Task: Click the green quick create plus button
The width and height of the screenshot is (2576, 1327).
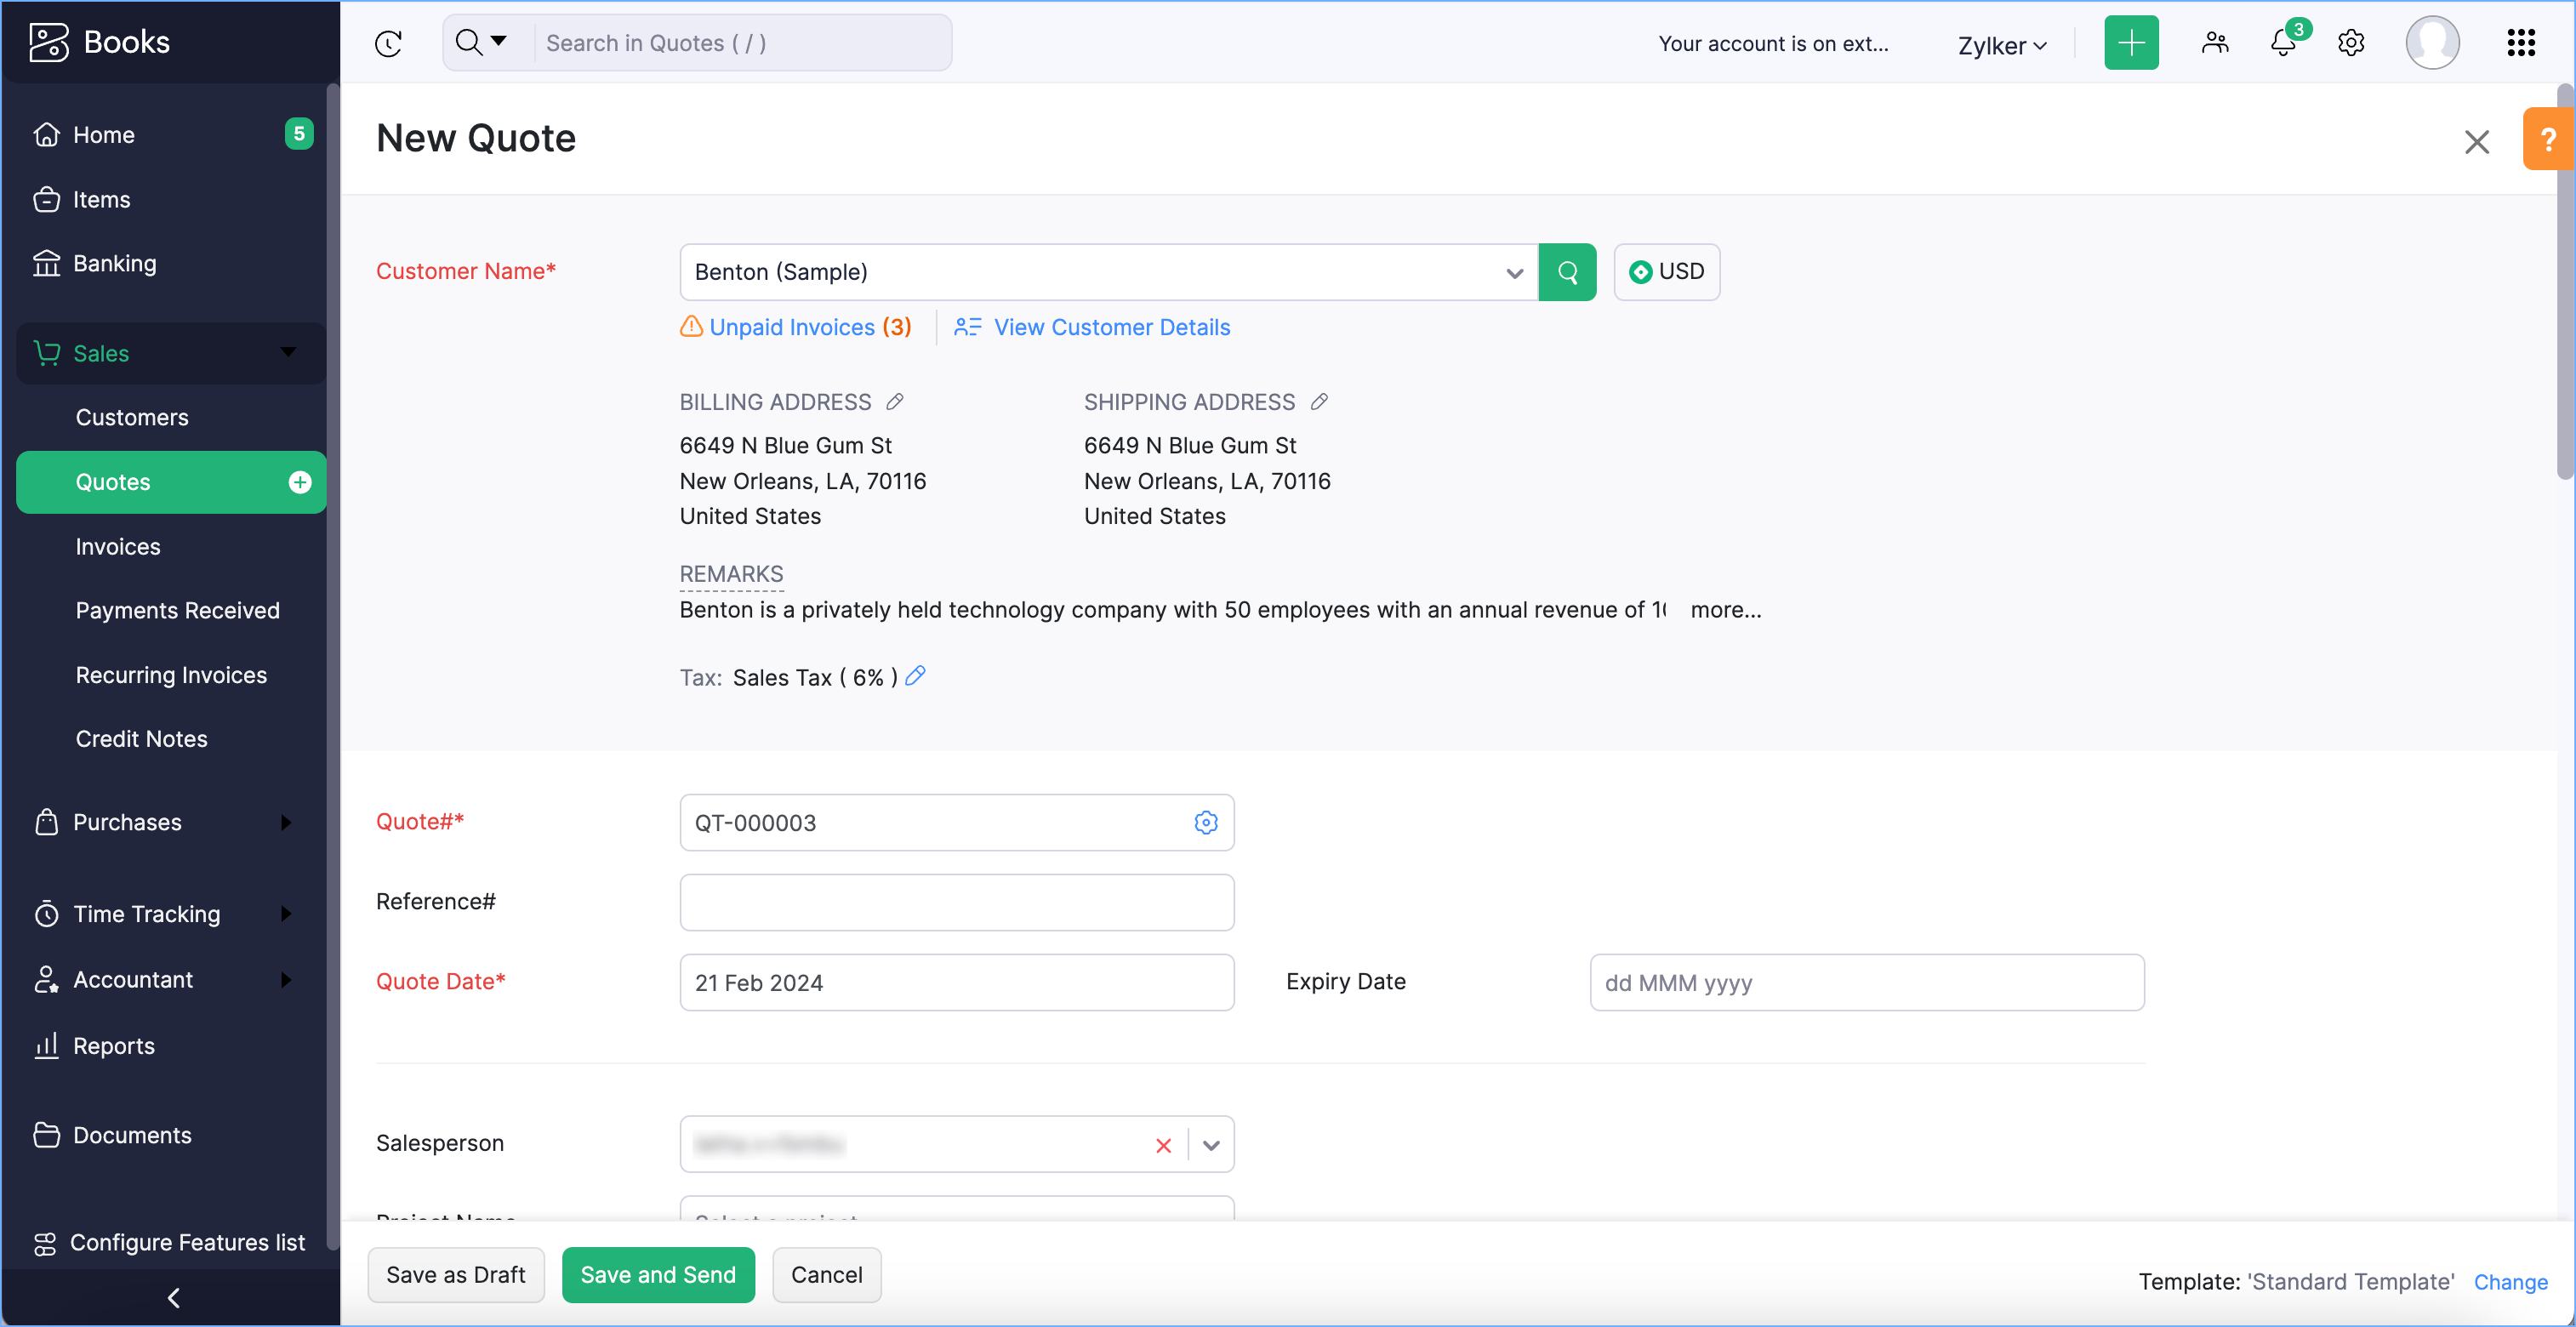Action: click(2131, 43)
